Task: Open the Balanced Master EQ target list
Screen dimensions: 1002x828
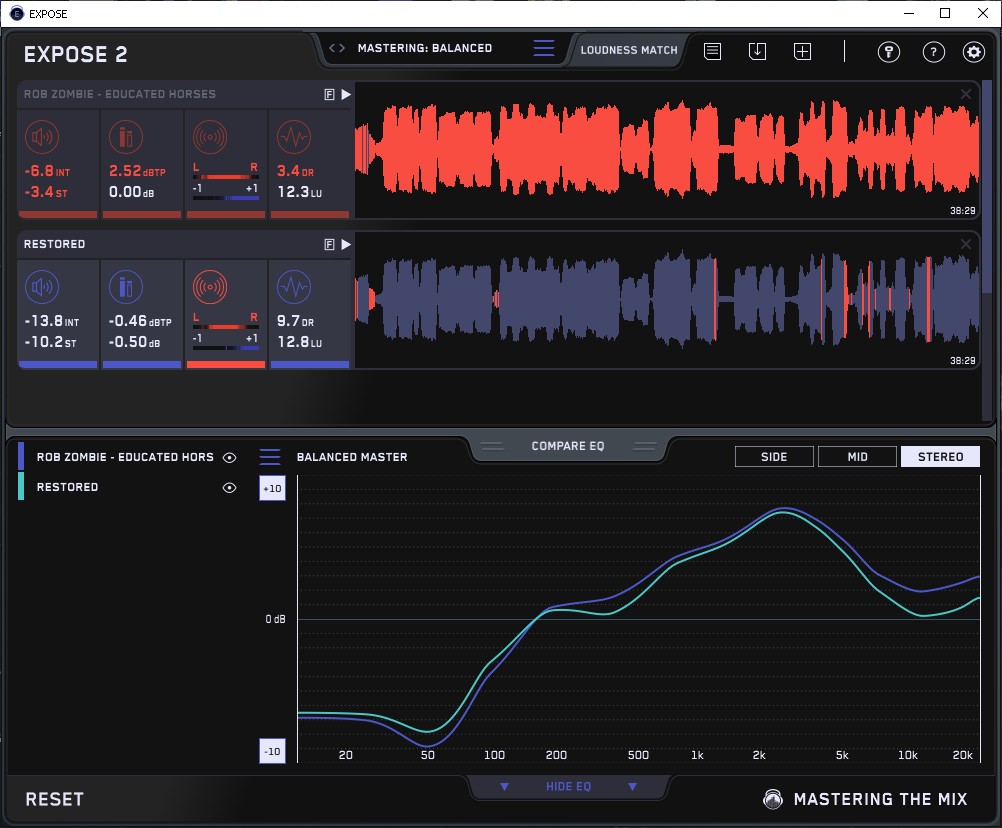Action: [270, 457]
